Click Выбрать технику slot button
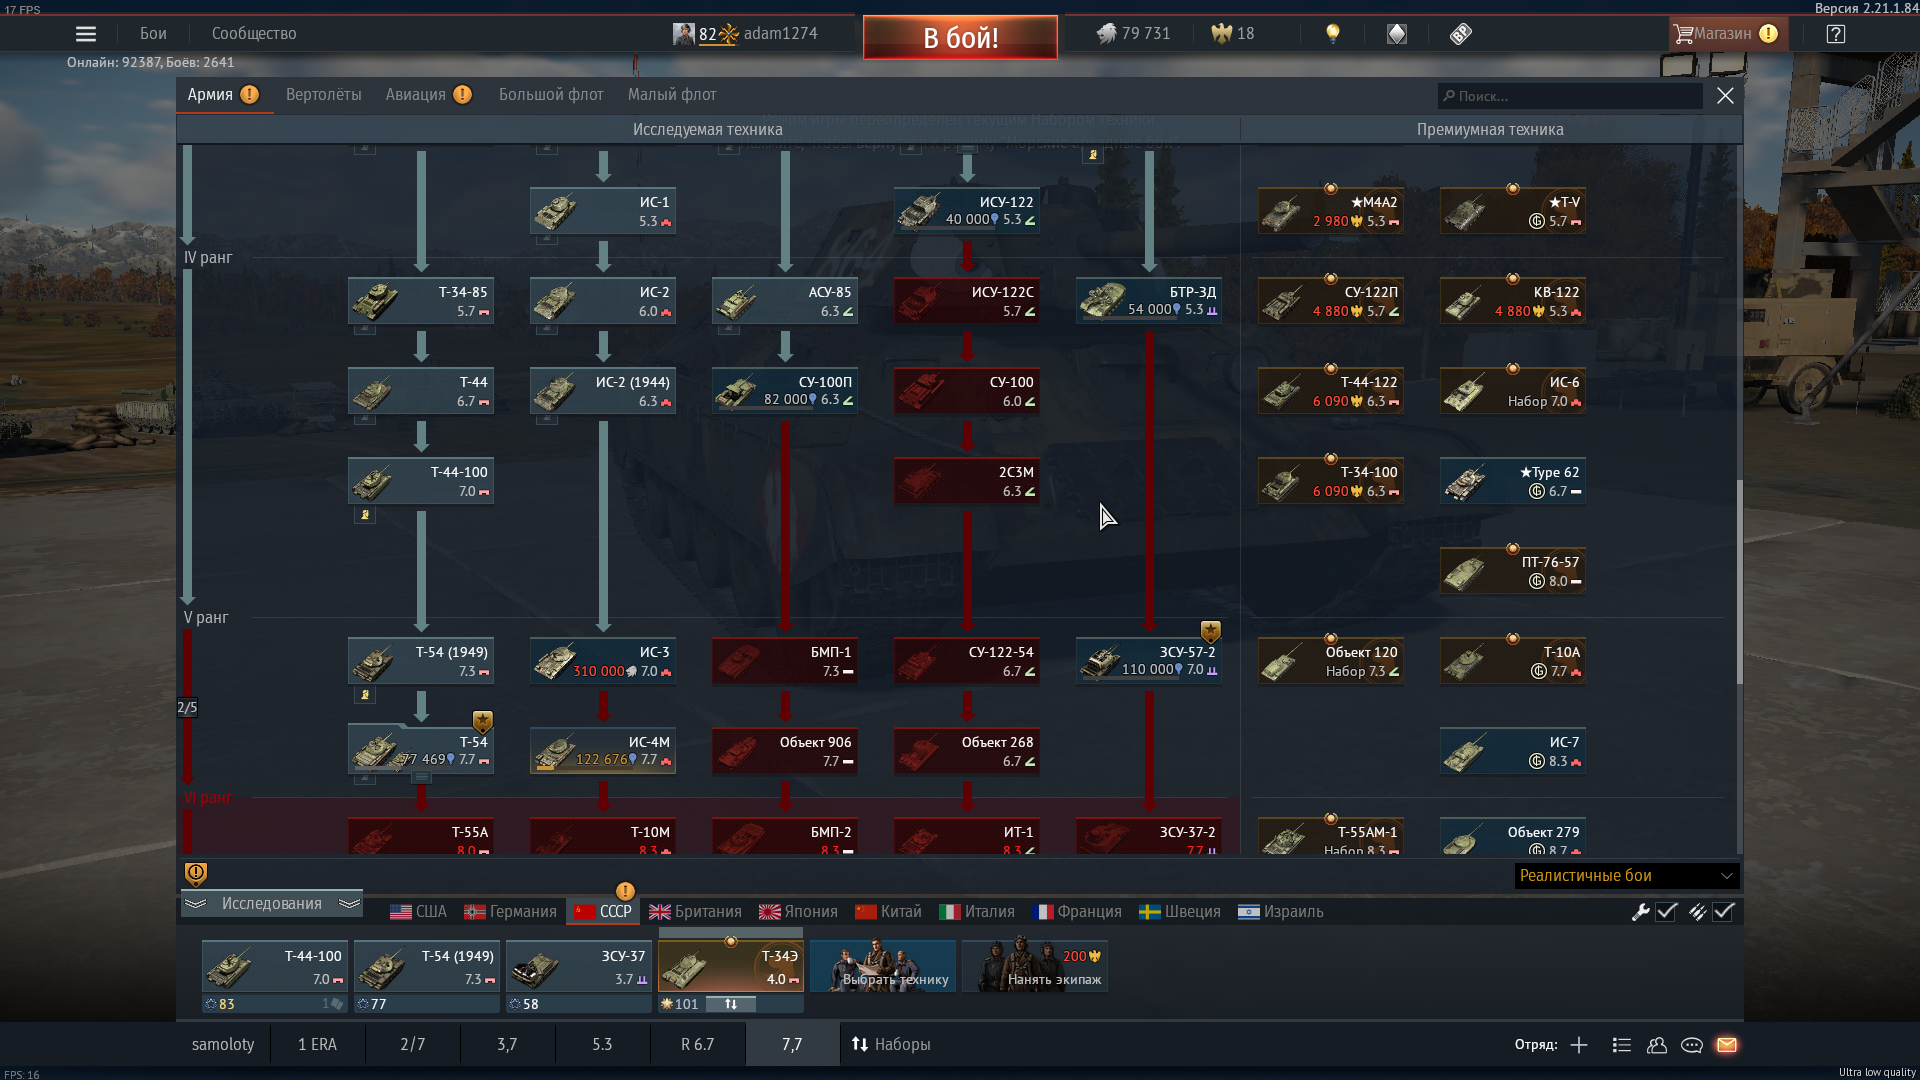 883,965
